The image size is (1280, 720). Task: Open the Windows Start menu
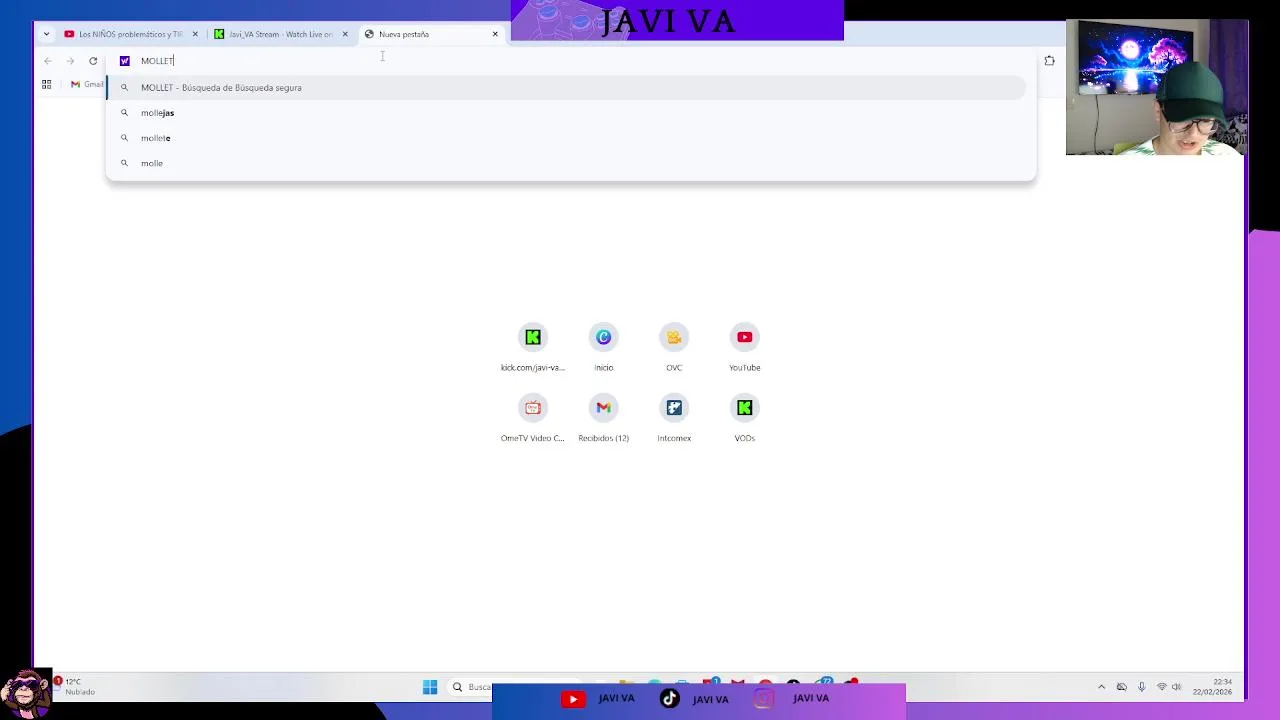[x=430, y=687]
